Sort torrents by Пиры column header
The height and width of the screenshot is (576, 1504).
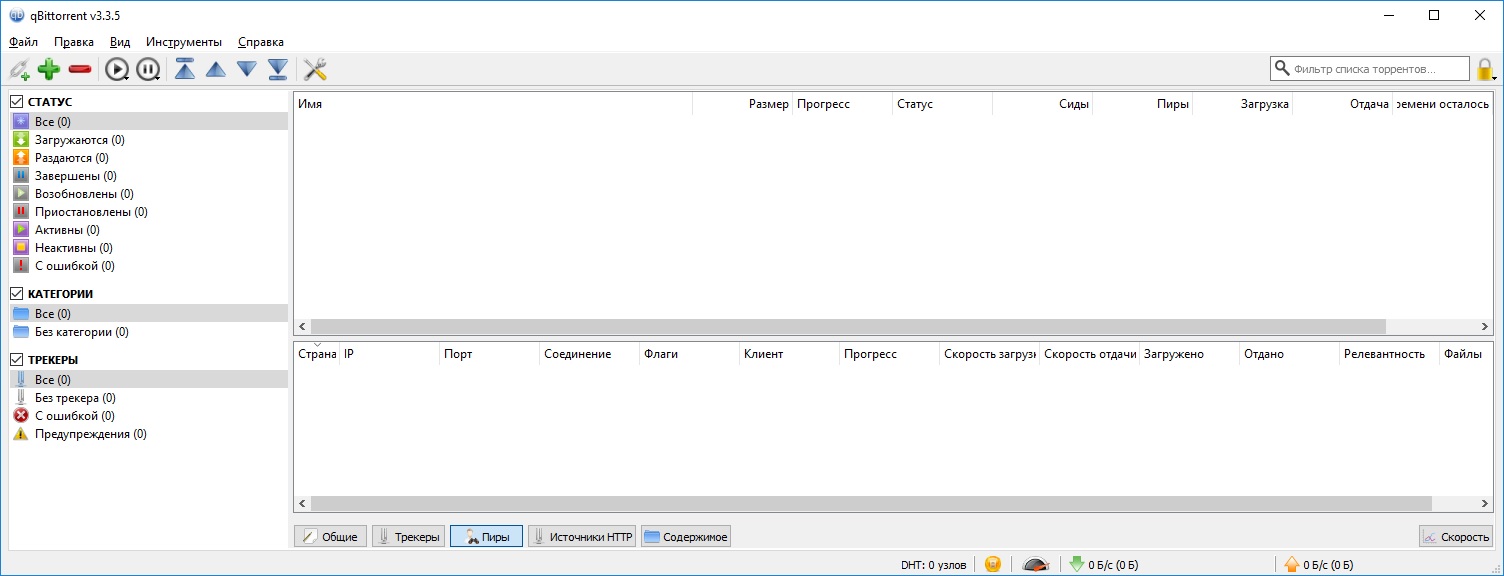click(x=1143, y=104)
